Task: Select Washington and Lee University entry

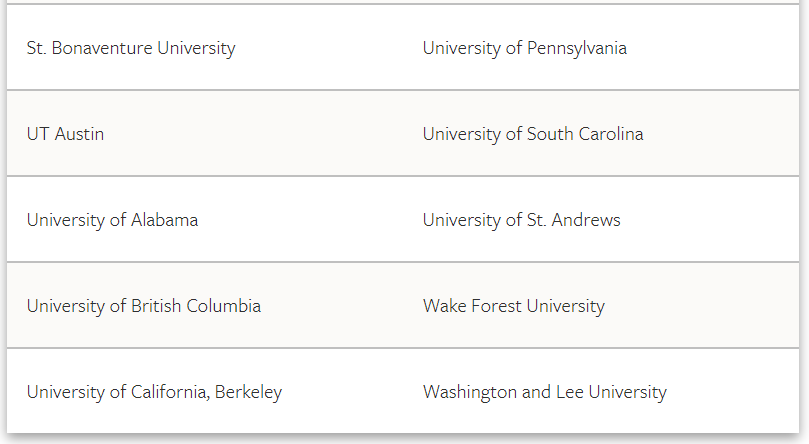Action: (x=545, y=392)
